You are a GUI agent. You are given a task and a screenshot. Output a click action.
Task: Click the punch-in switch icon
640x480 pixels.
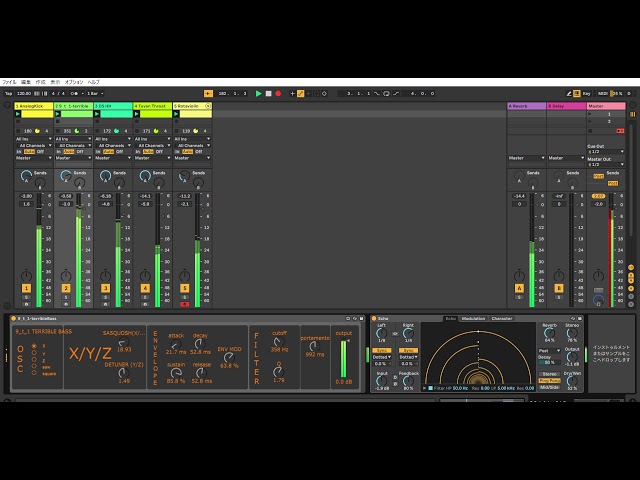click(376, 93)
